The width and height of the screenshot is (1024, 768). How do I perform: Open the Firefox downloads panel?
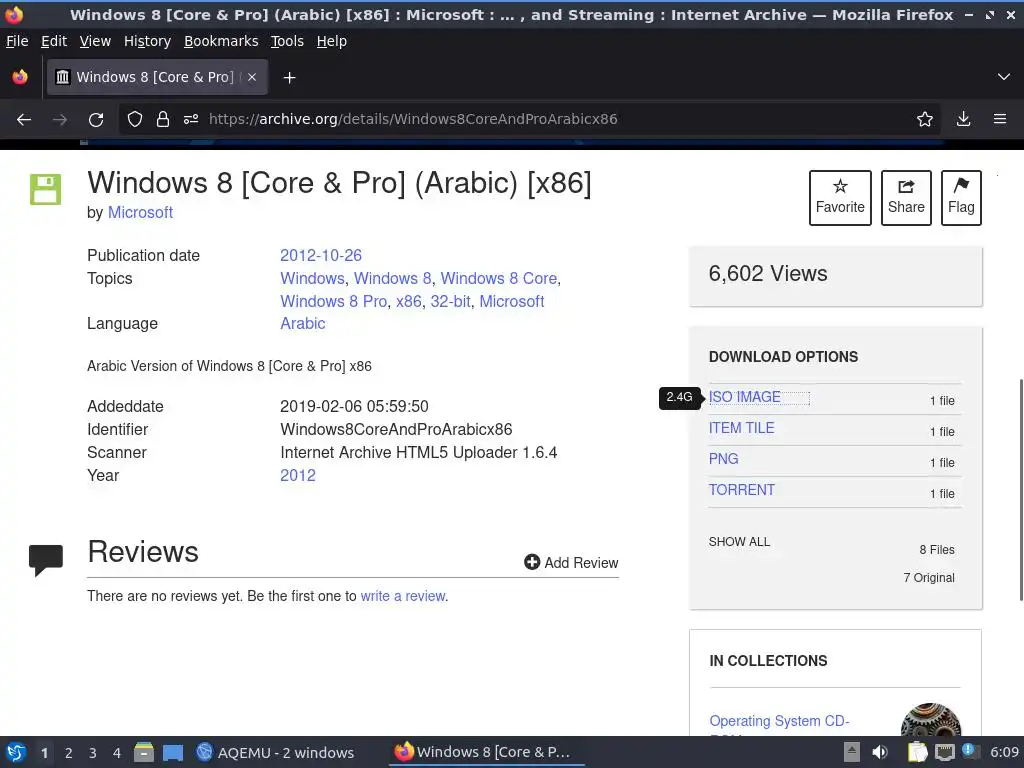click(963, 119)
